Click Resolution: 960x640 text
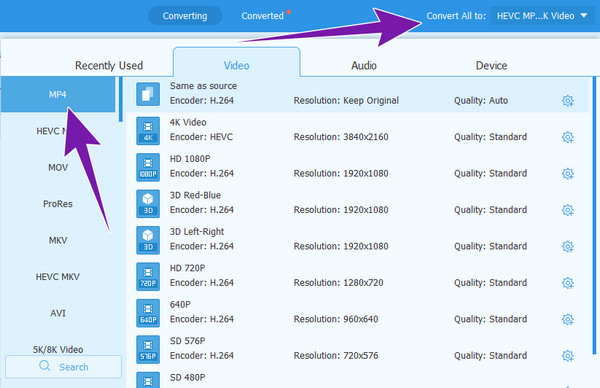 tap(336, 319)
